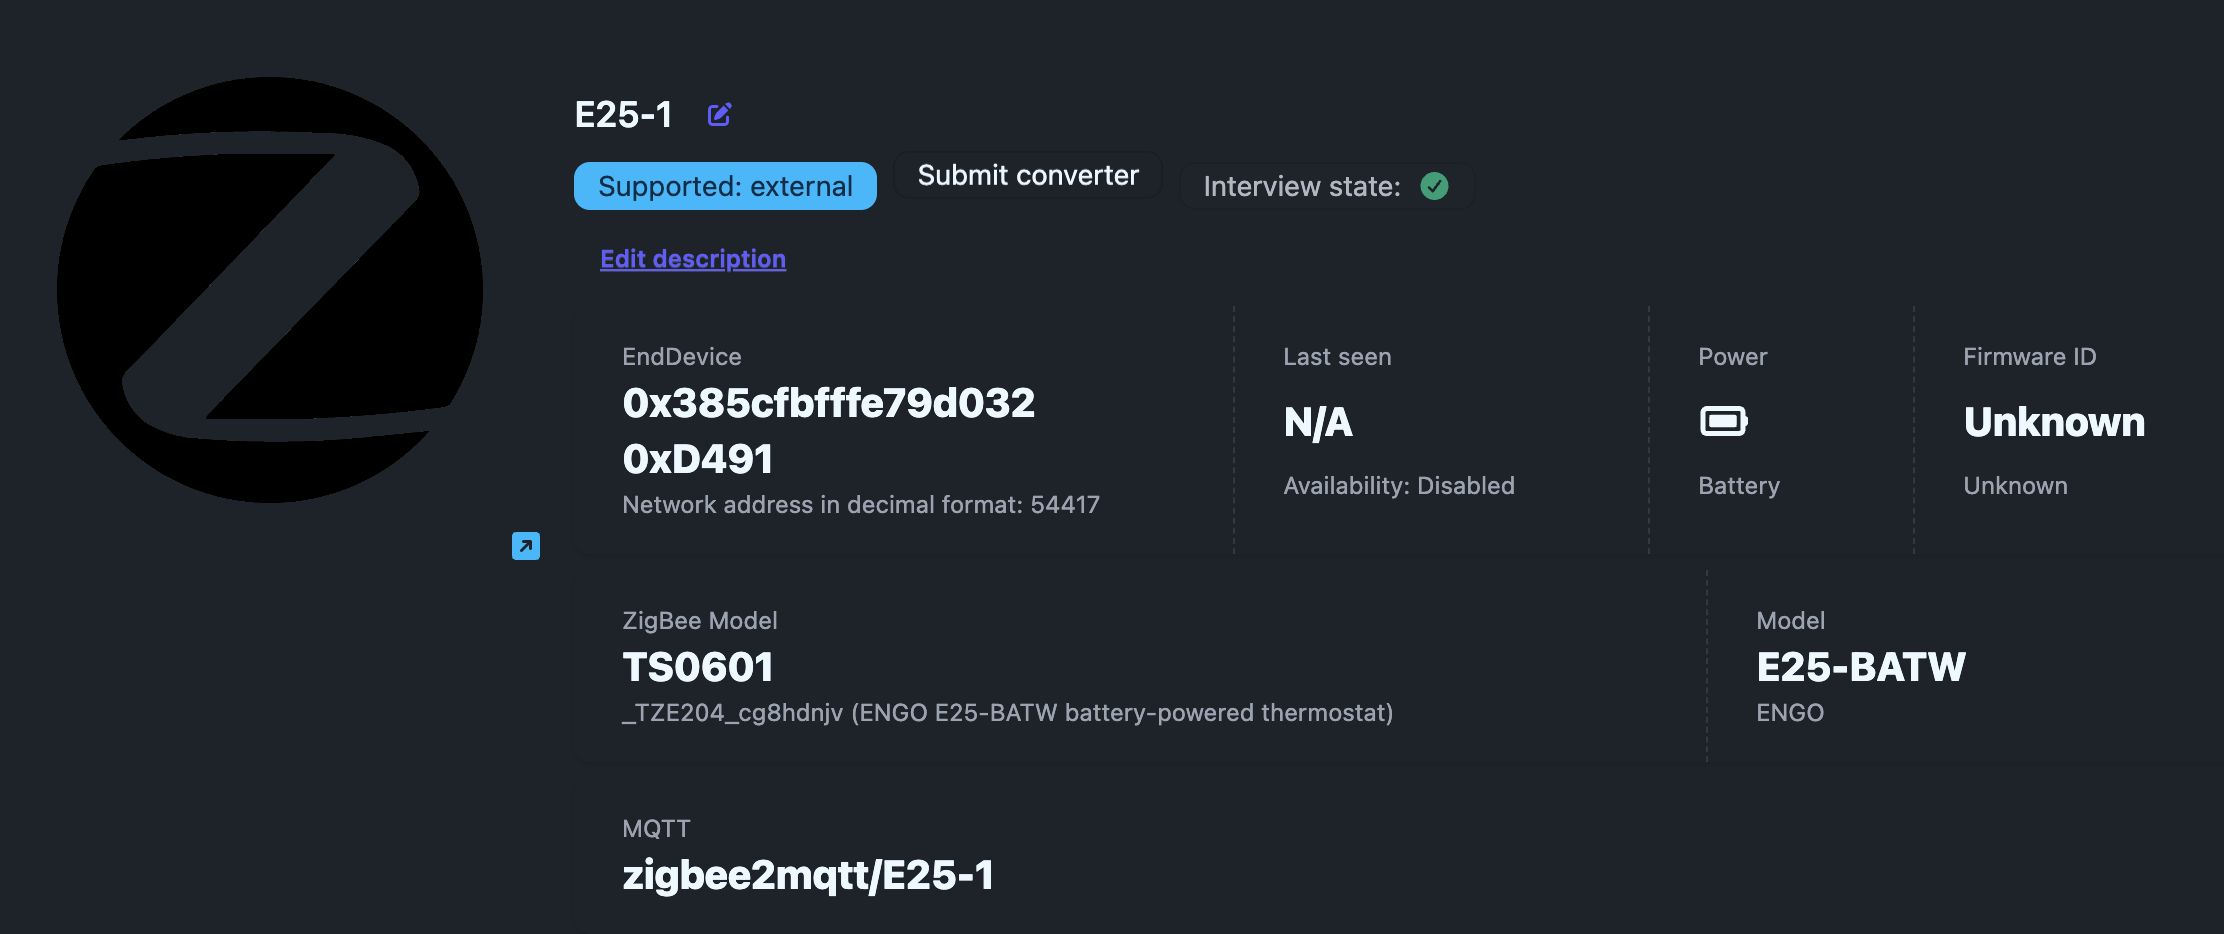Click the battery power icon
This screenshot has width=2224, height=934.
1723,421
